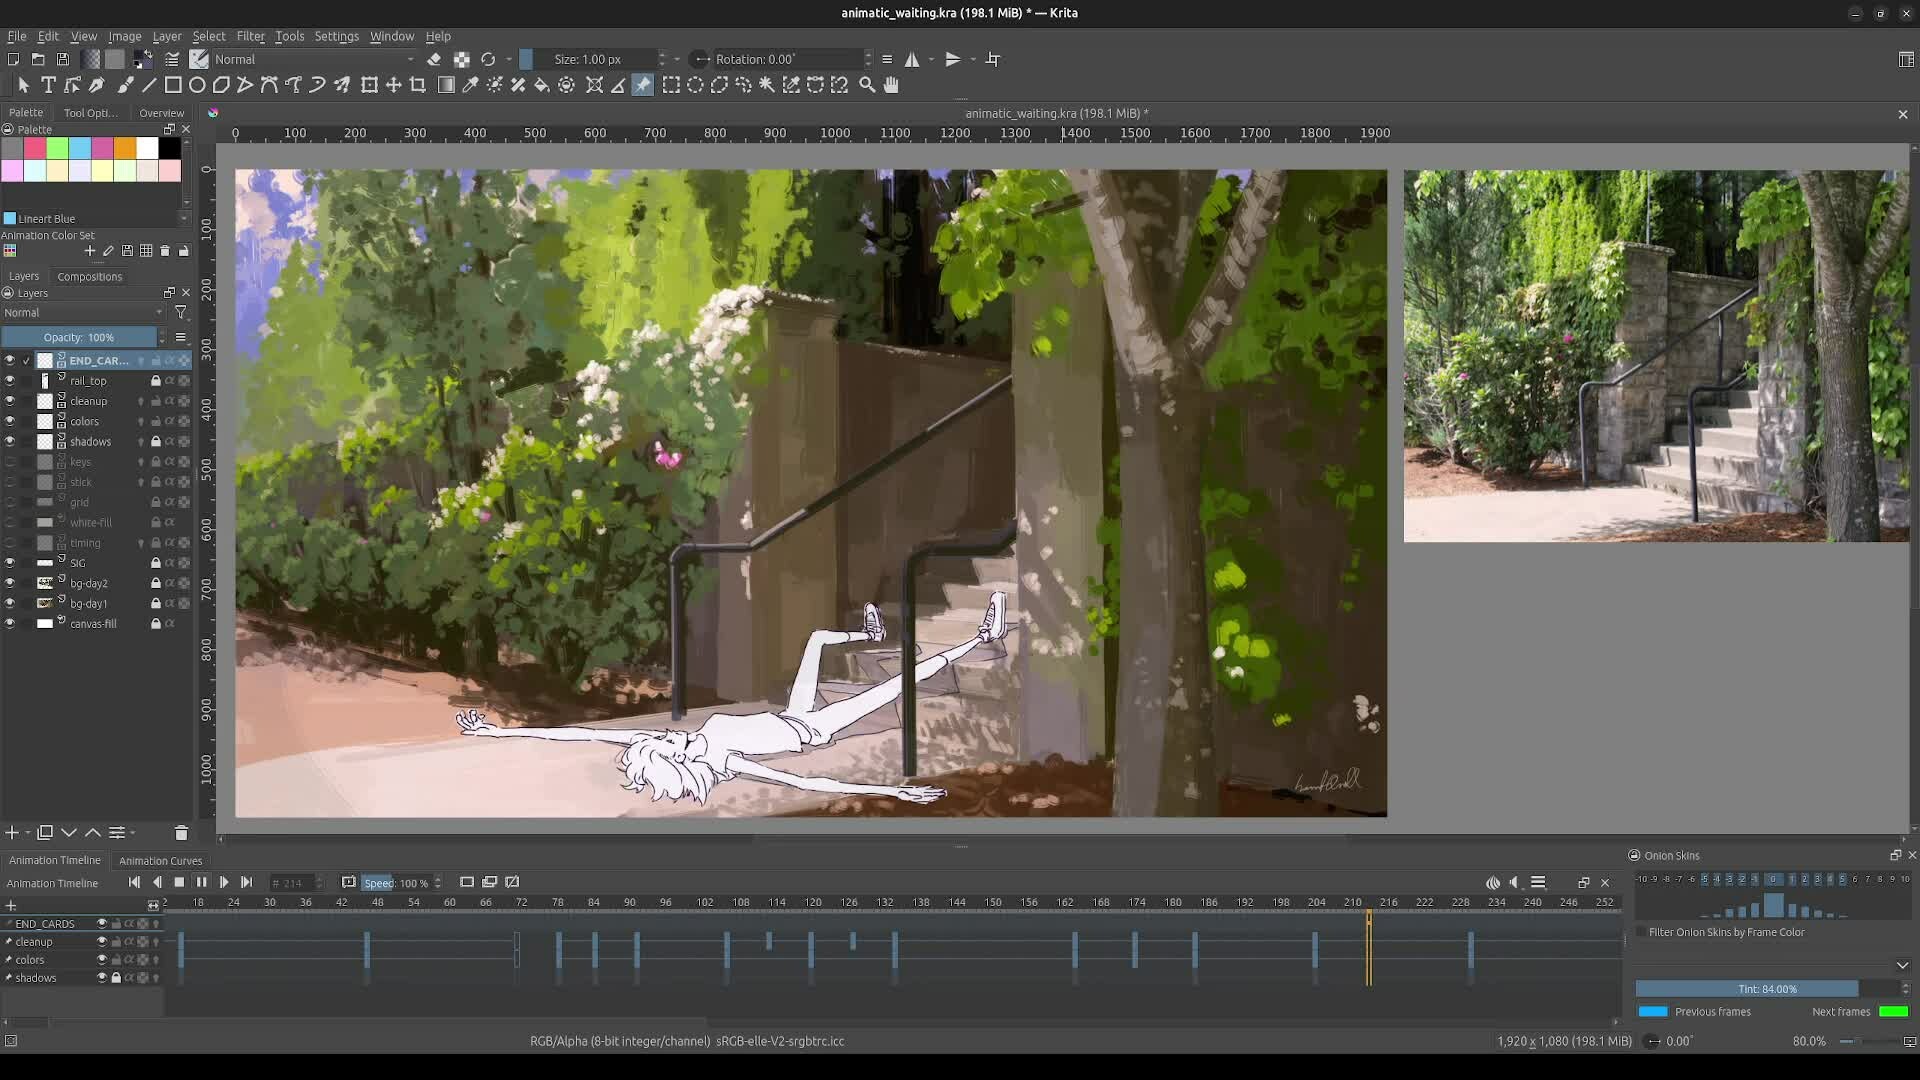The image size is (1920, 1080).
Task: Toggle visibility of bg-day2 layer
Action: point(10,583)
